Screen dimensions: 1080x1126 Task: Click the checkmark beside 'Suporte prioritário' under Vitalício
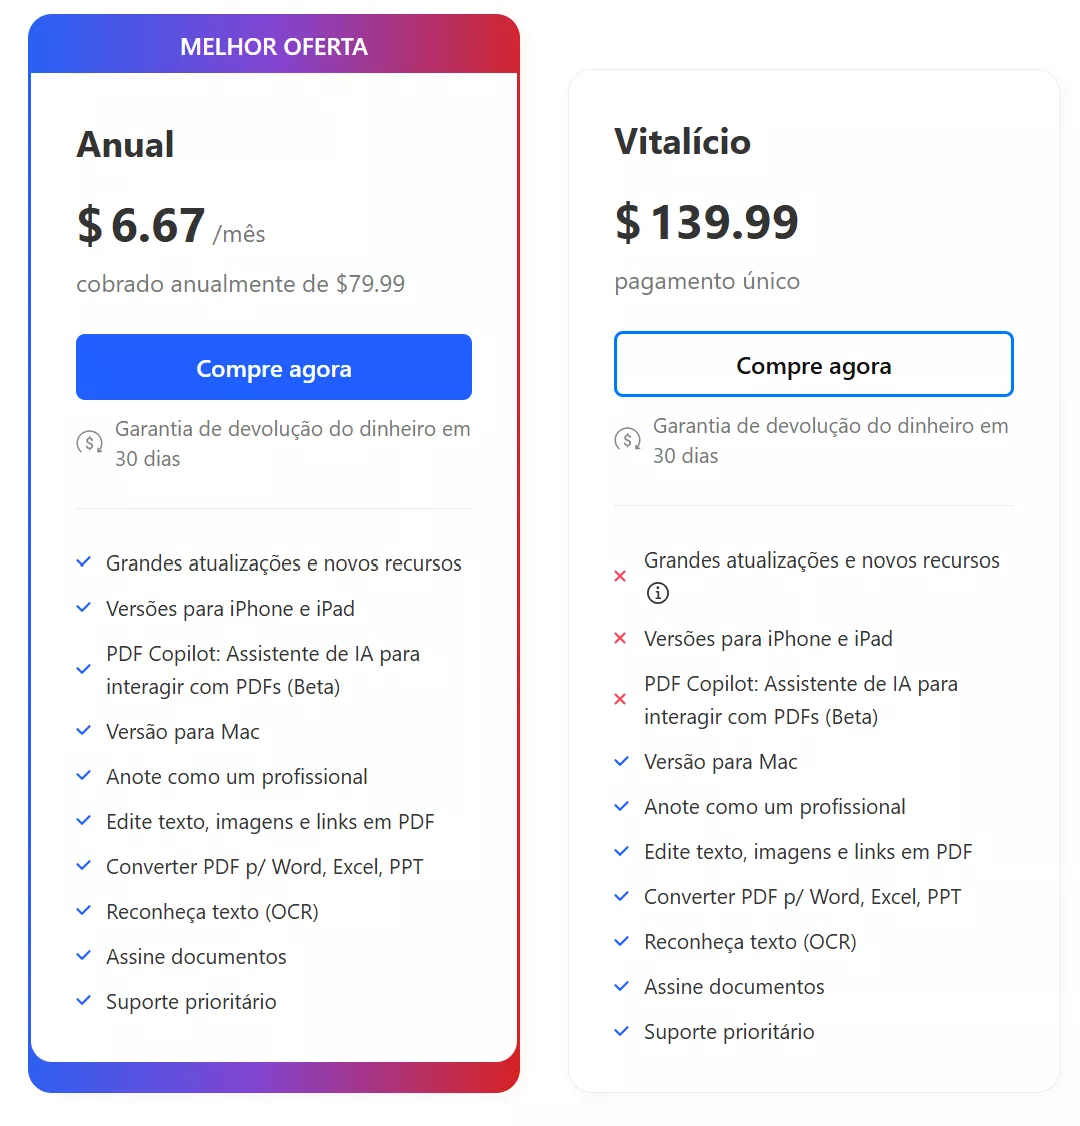pyautogui.click(x=621, y=1030)
